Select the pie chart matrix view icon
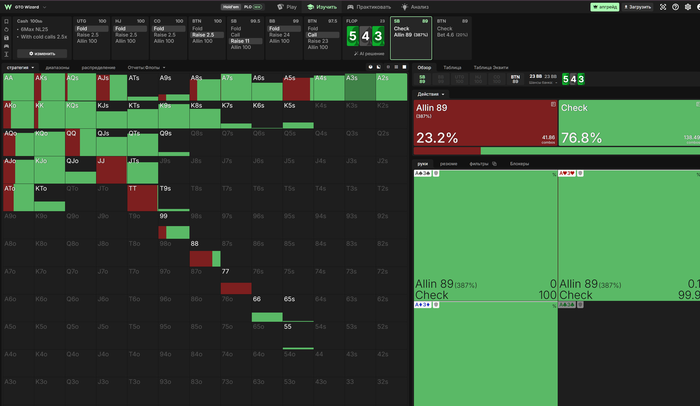 tap(370, 67)
